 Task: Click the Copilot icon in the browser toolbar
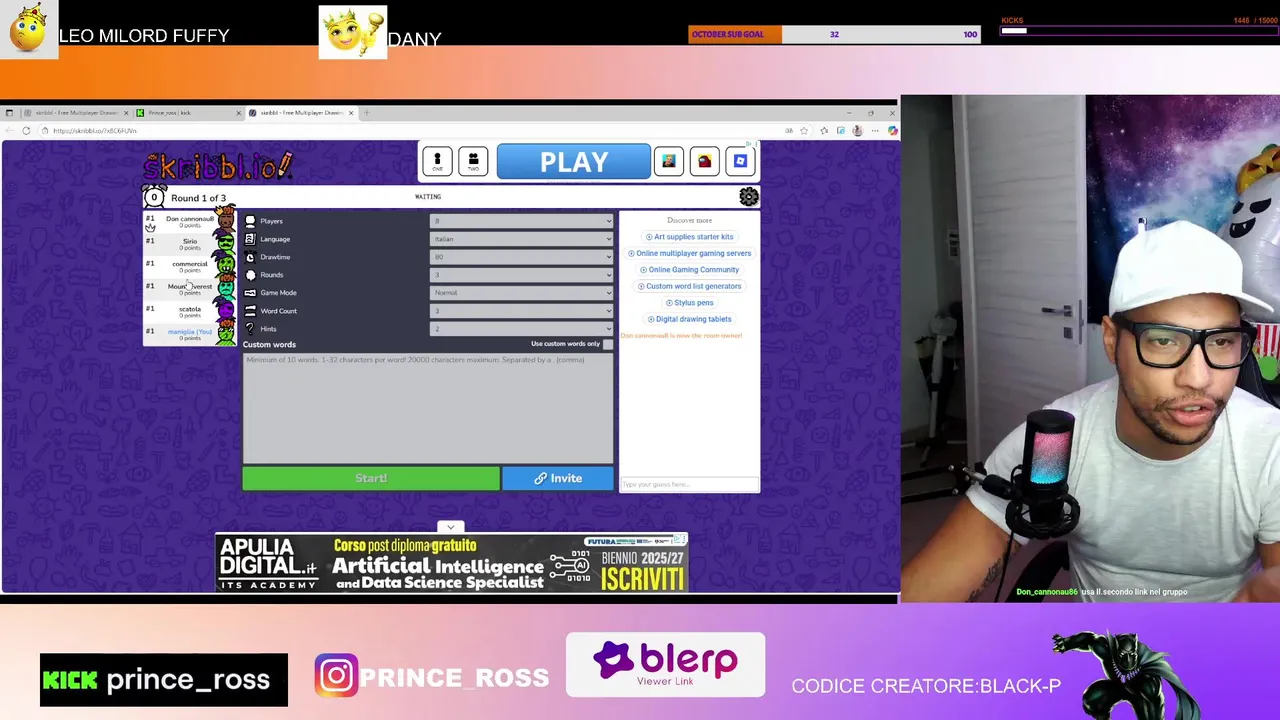[892, 131]
